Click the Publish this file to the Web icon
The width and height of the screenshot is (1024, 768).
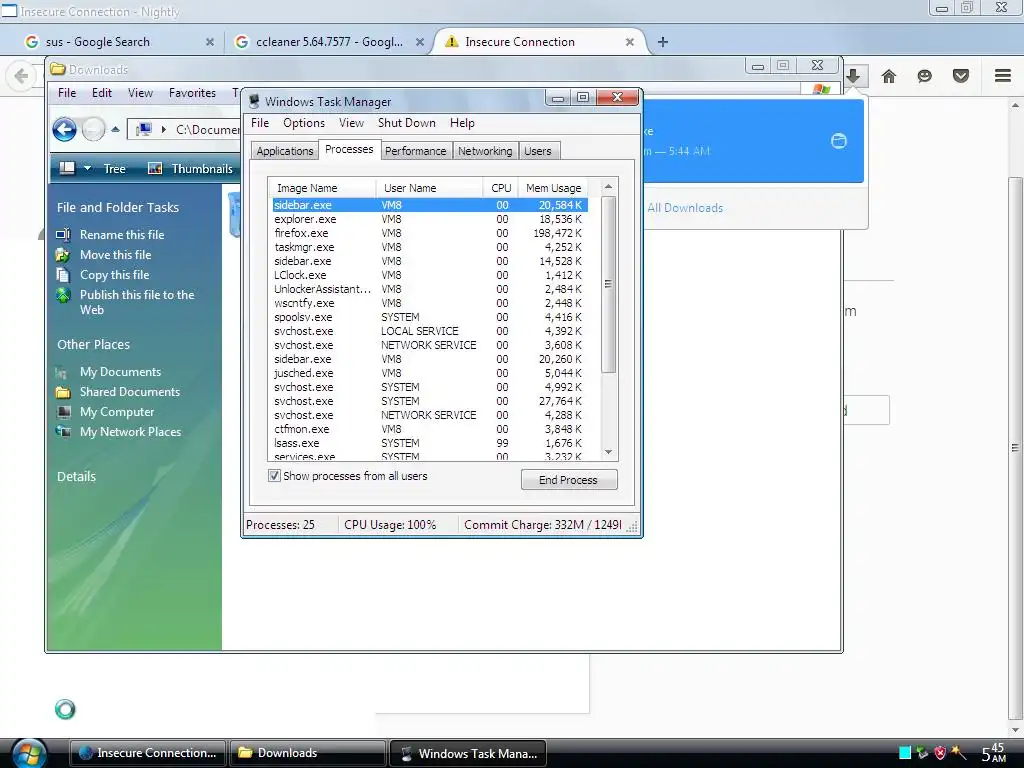[x=63, y=295]
